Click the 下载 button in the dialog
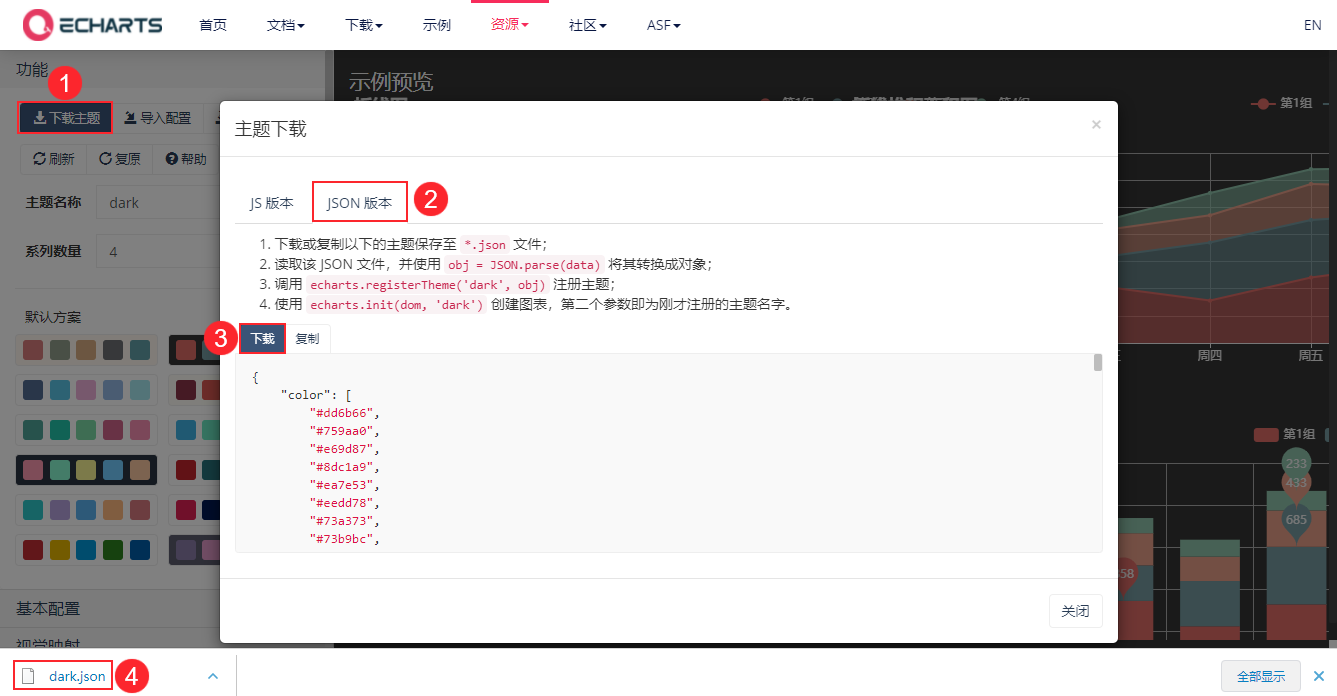 pos(263,339)
